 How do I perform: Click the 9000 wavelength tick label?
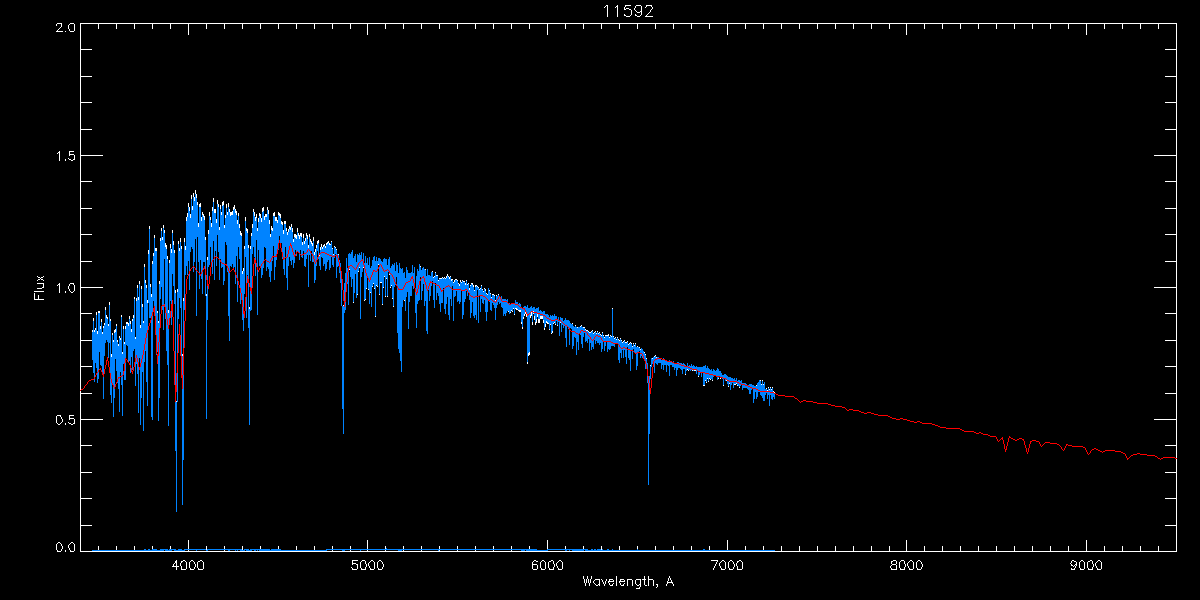coord(1086,566)
